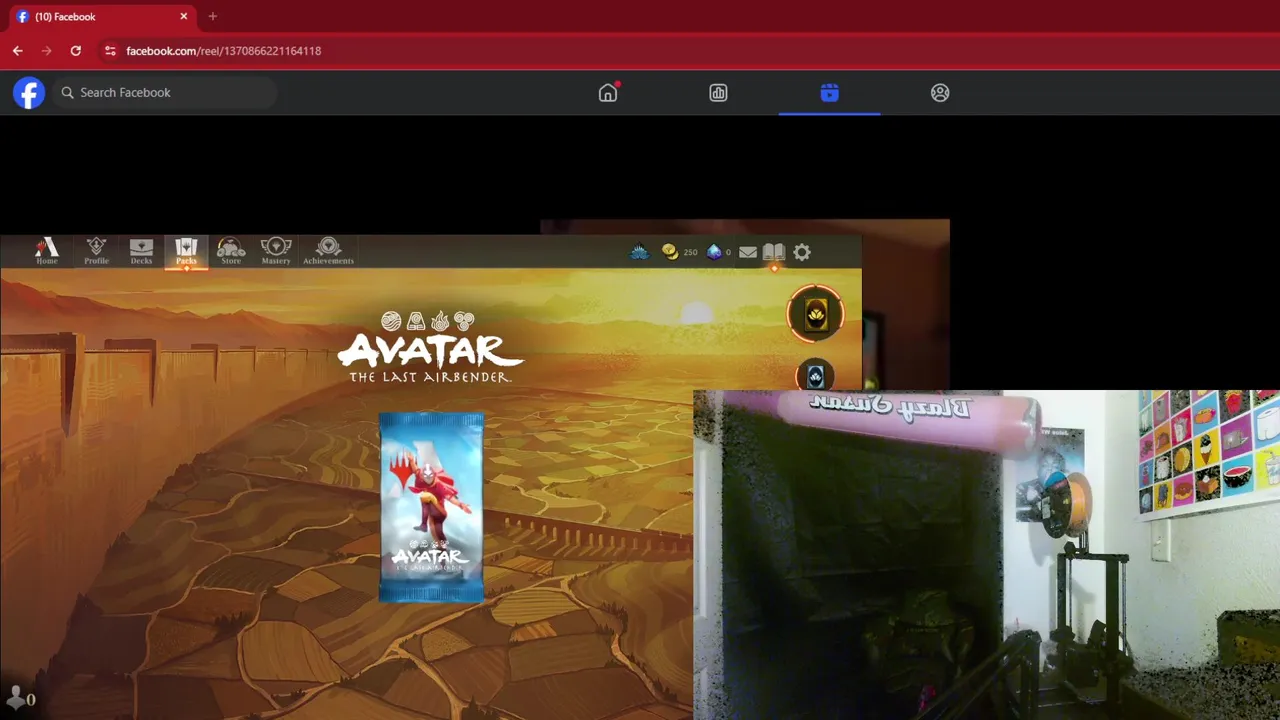Open the dashboard bar-chart icon in Facebook's top bar
The image size is (1280, 720).
click(x=718, y=93)
